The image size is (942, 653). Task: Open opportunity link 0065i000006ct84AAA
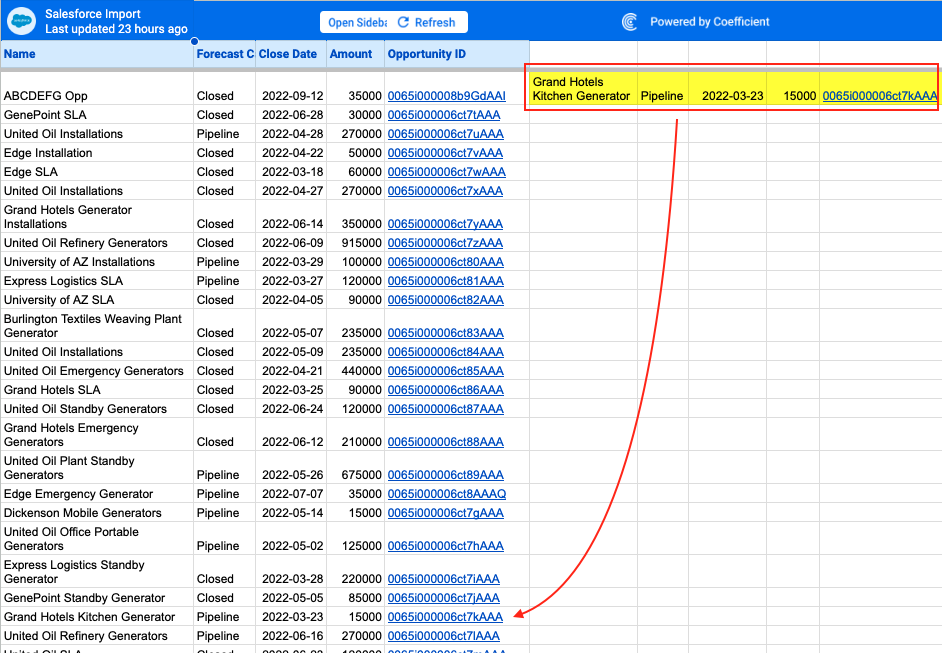(446, 352)
